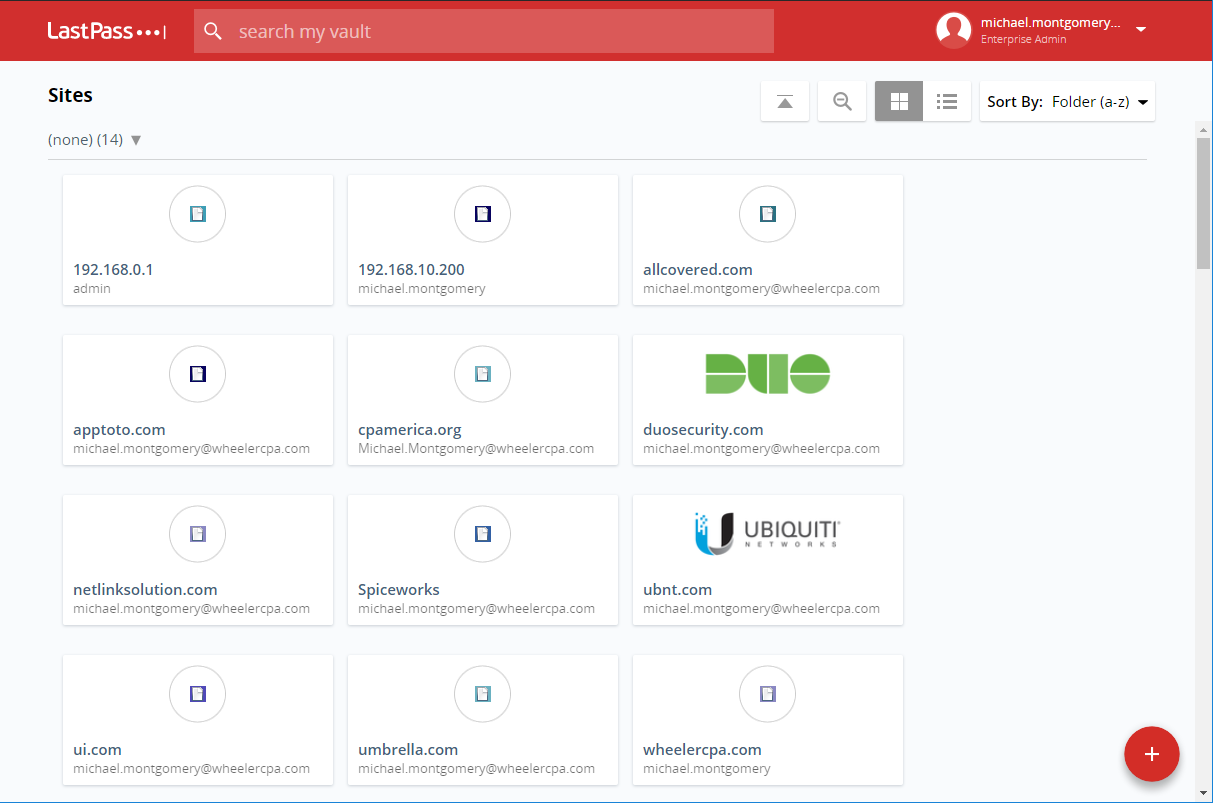Click the Spiceworks site icon
The height and width of the screenshot is (803, 1213).
tap(483, 533)
